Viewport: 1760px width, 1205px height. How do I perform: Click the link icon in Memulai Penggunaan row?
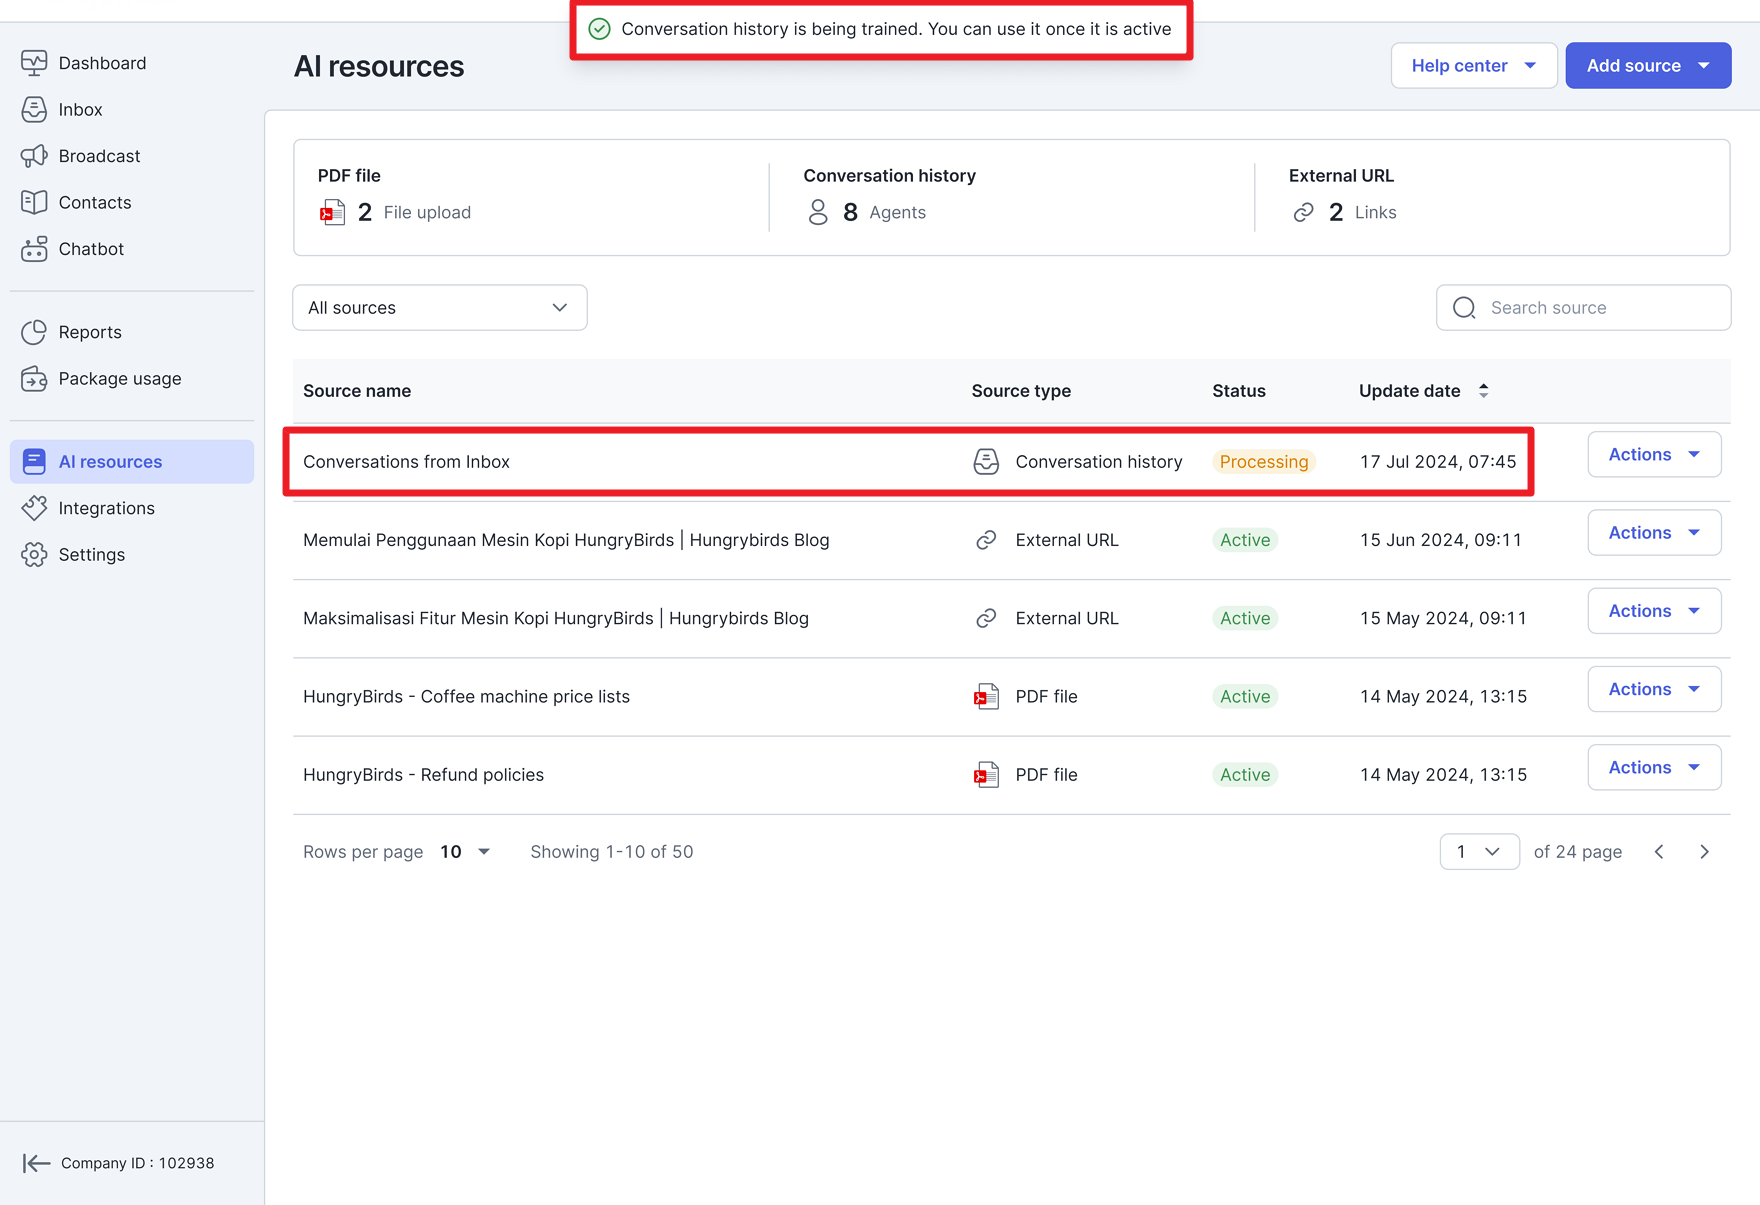click(x=986, y=540)
